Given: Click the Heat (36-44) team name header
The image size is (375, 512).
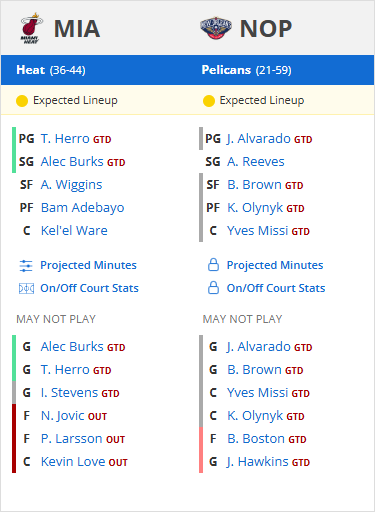Looking at the screenshot, I should [x=51, y=70].
